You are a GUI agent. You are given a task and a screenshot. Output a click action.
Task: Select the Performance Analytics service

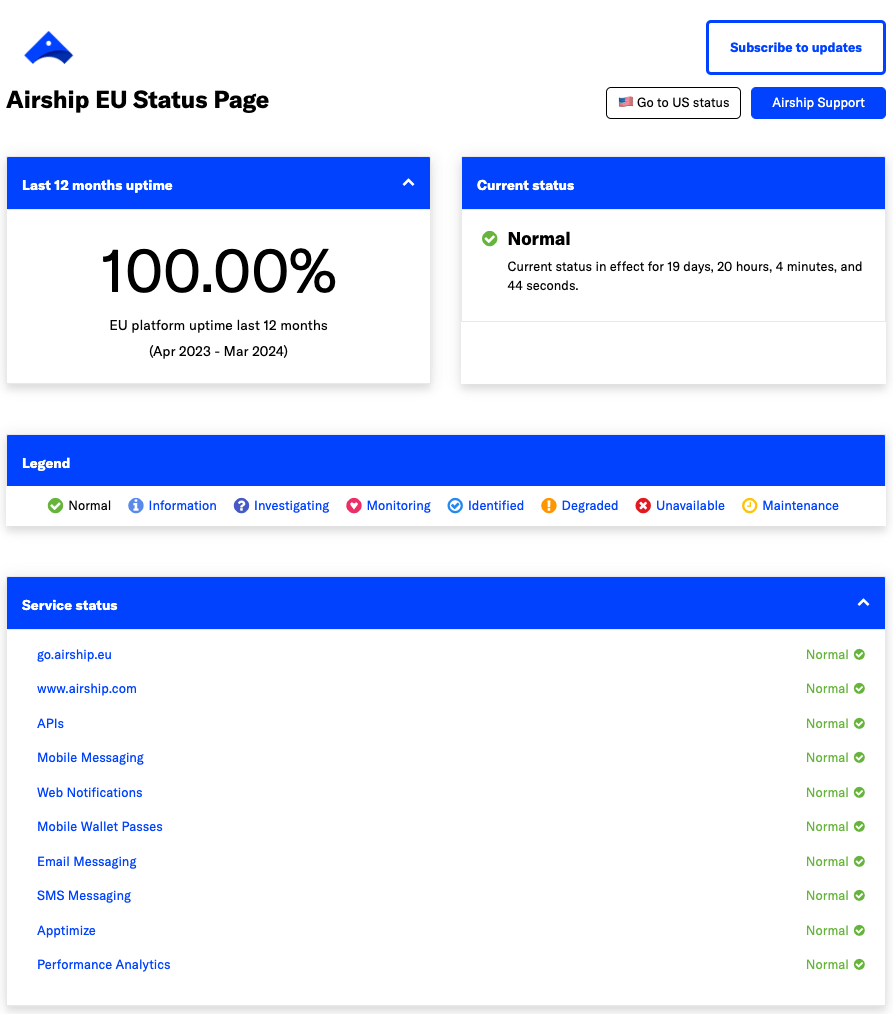(x=104, y=965)
